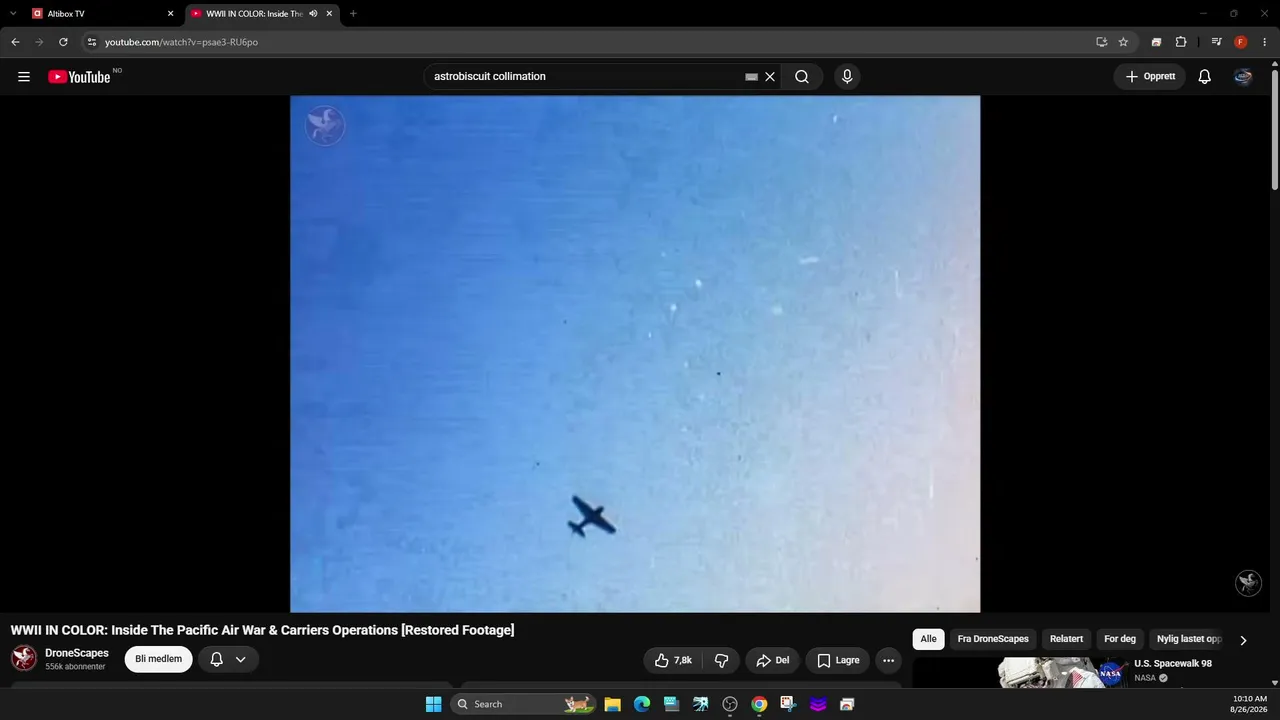Open the Chrome profile F avatar
1280x720 pixels.
(x=1241, y=42)
